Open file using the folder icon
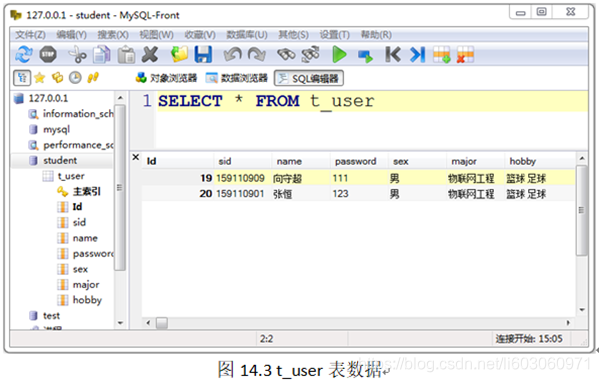The image size is (599, 382). (179, 55)
